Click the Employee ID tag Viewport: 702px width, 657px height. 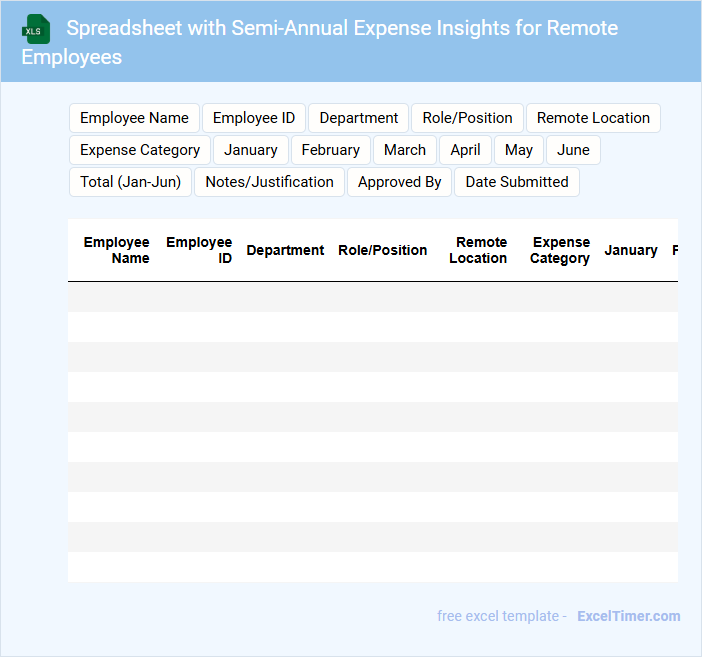254,118
